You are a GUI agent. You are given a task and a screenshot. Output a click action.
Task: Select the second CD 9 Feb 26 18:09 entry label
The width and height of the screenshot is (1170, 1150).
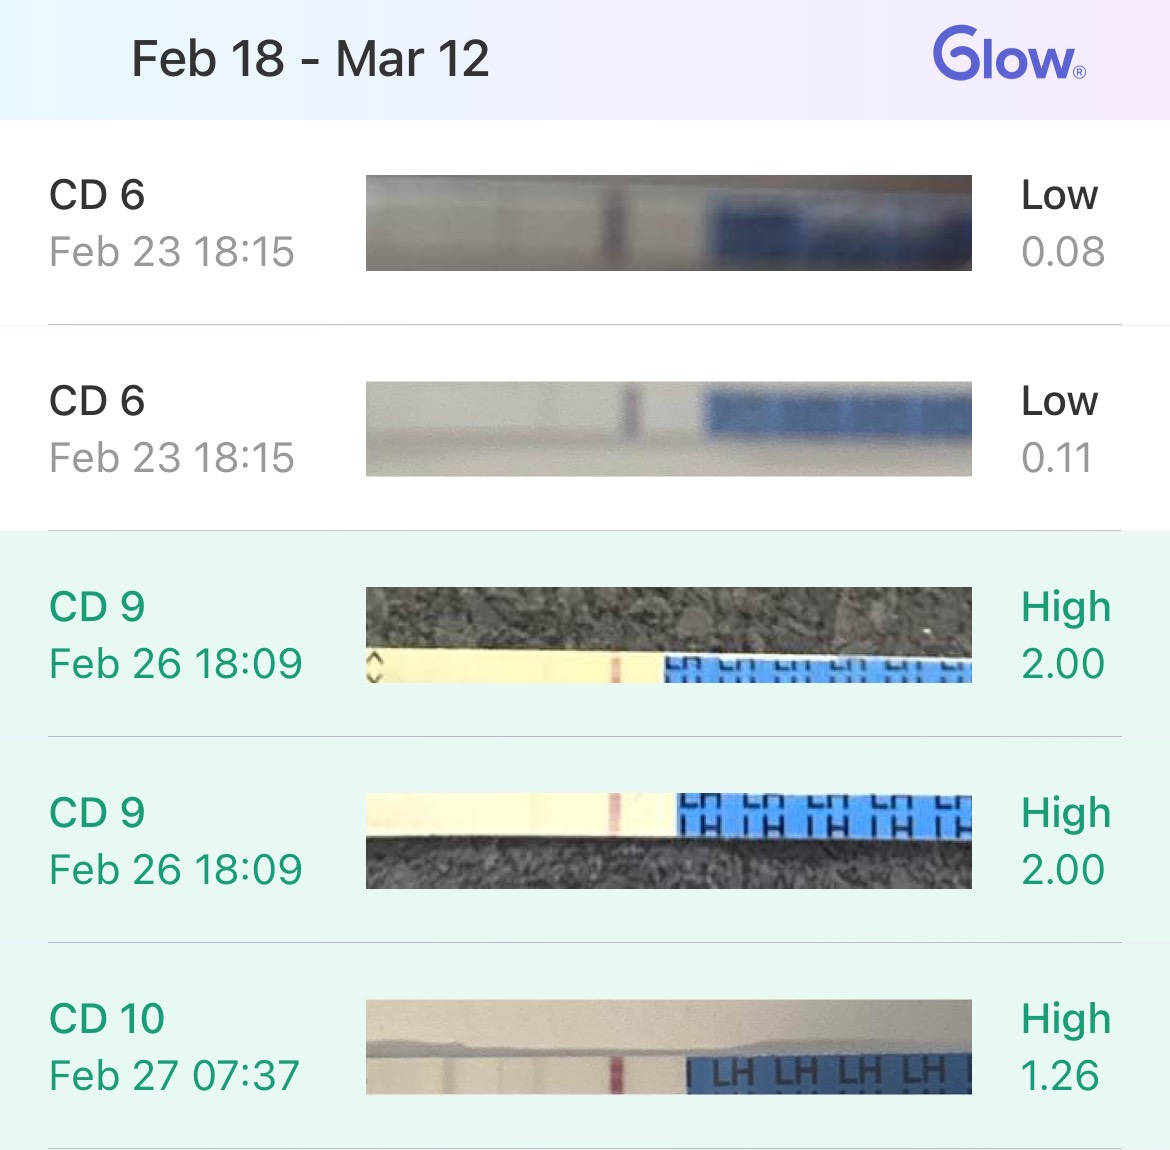[x=175, y=840]
